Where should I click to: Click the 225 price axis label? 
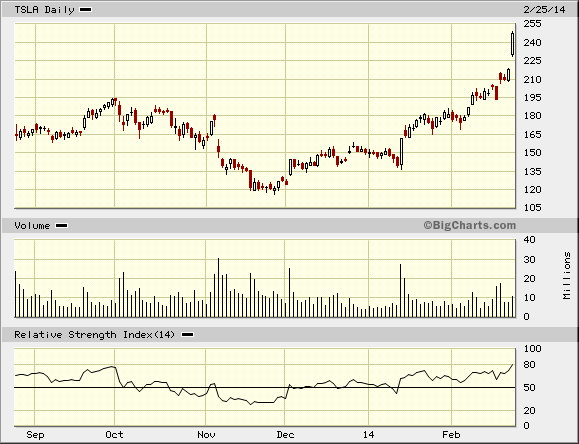(532, 61)
